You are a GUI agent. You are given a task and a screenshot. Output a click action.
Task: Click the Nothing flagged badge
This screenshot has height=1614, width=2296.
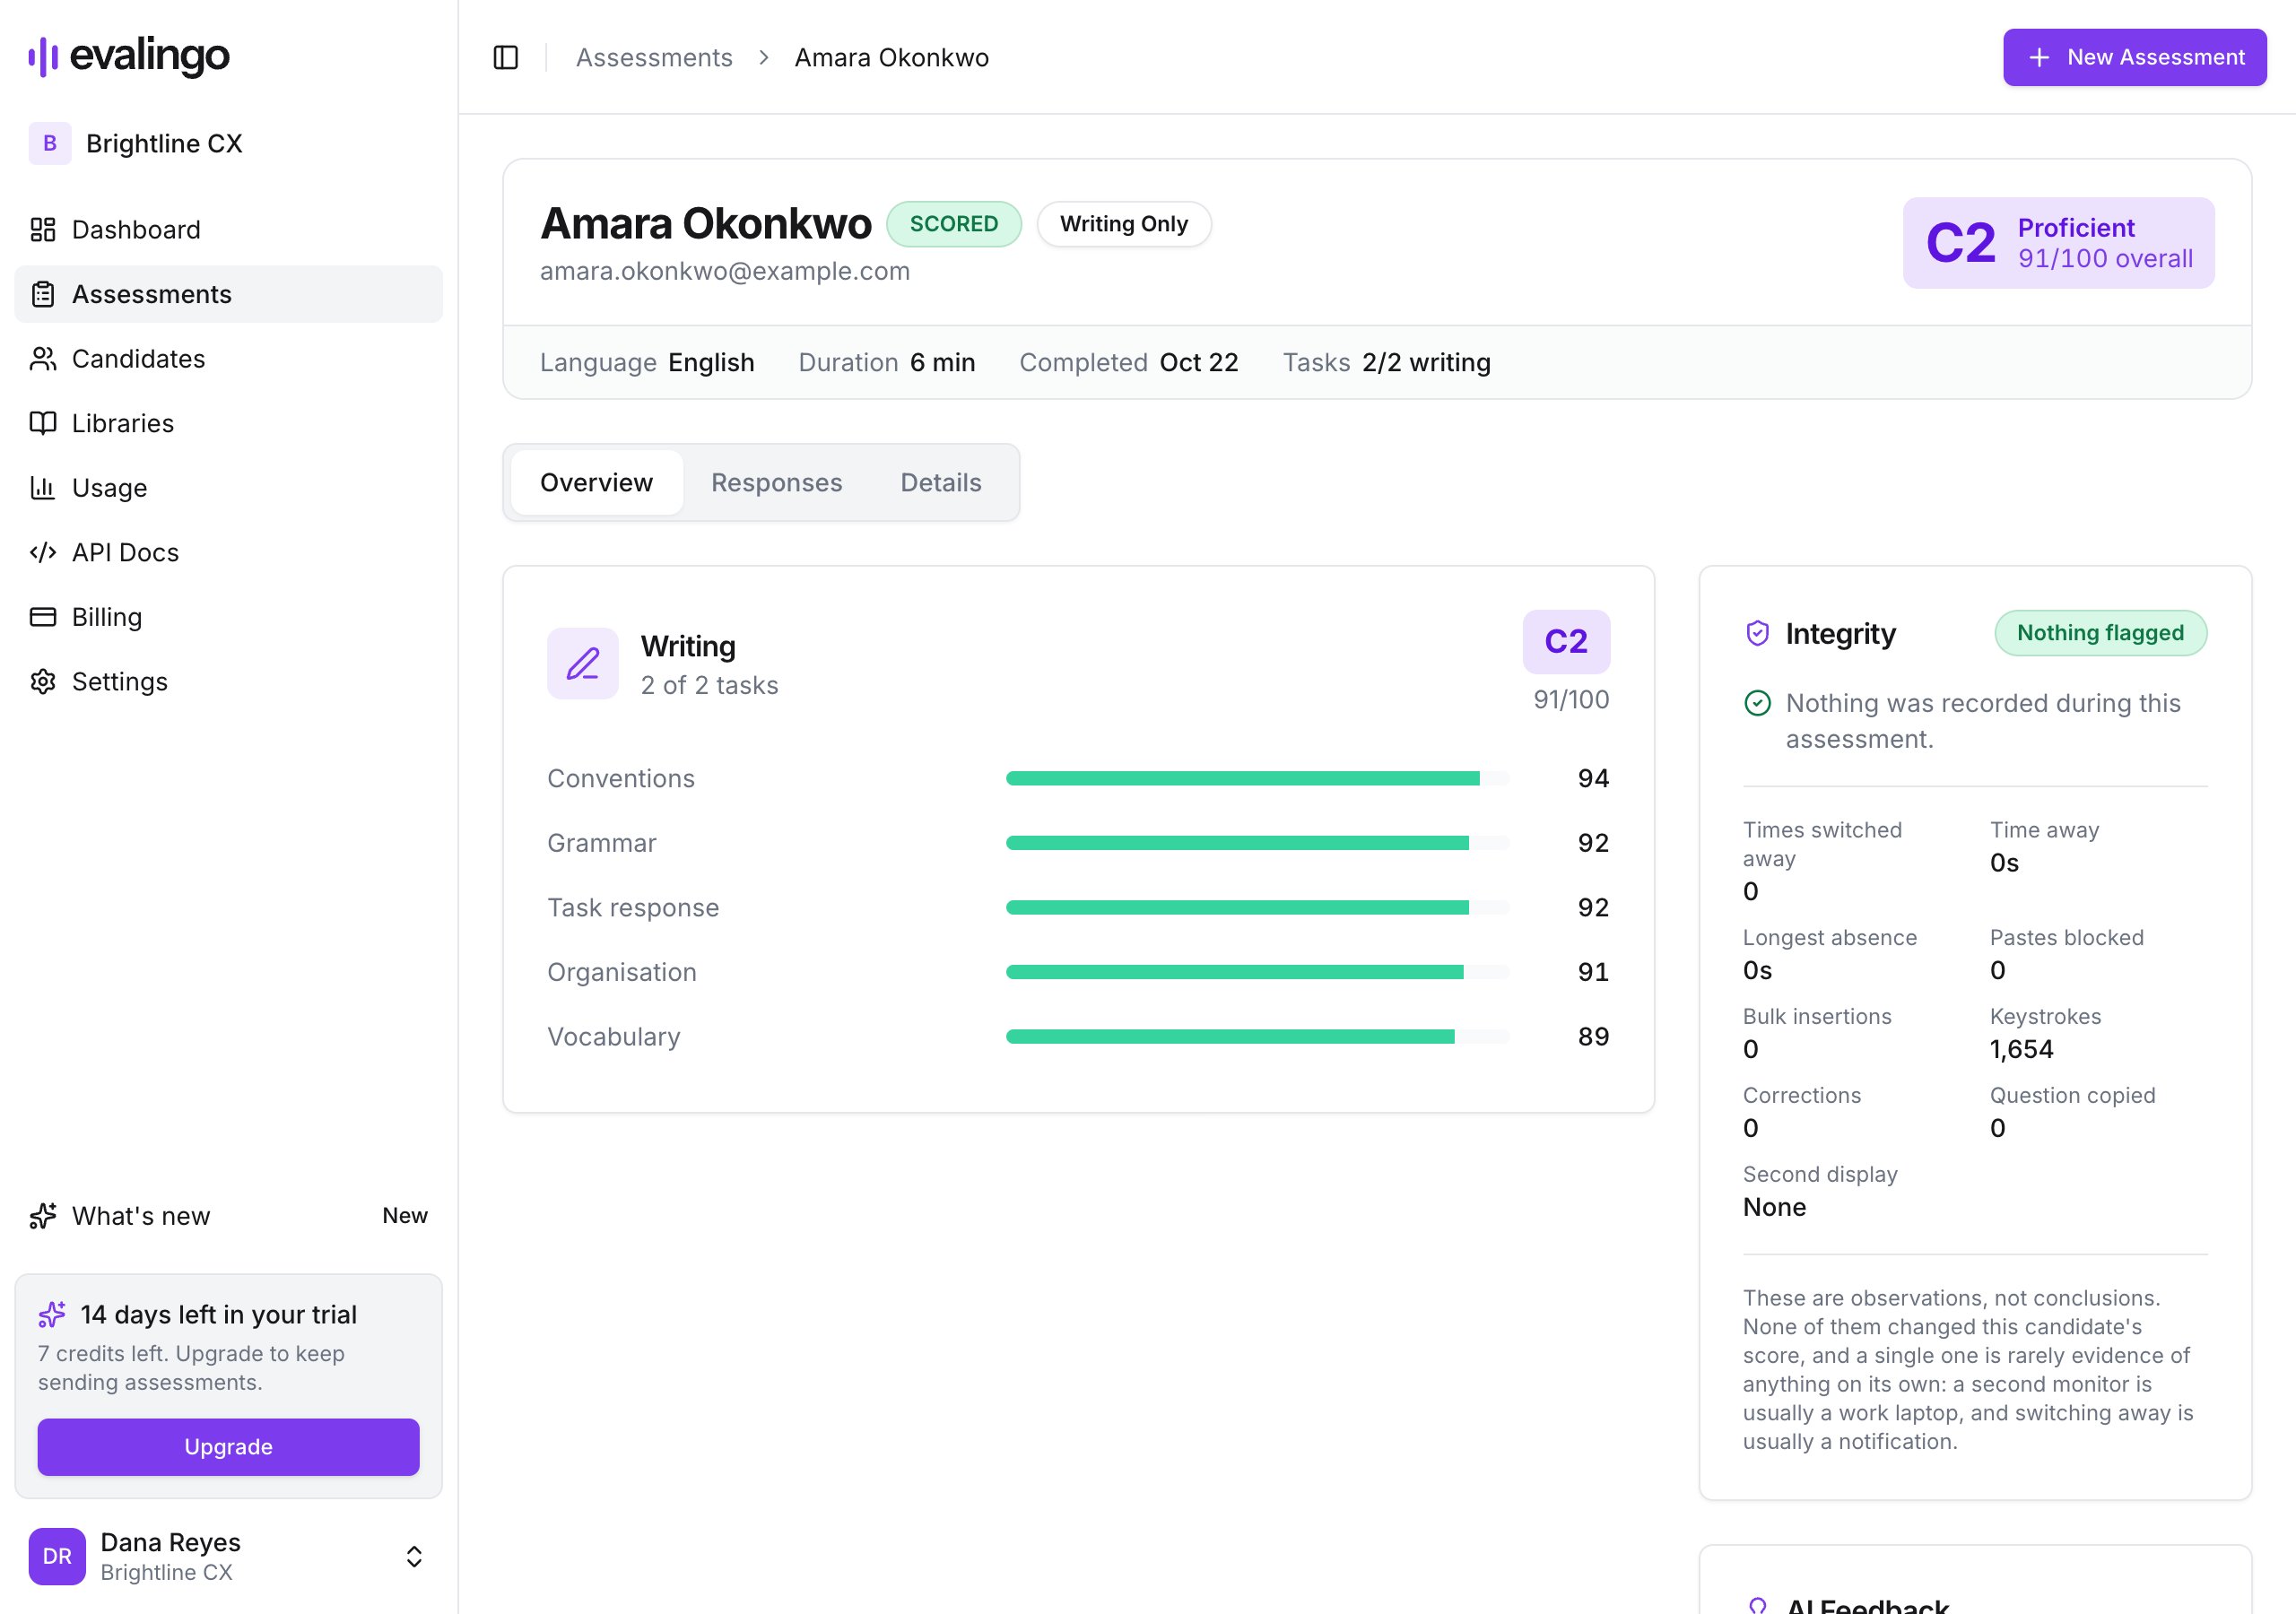point(2100,633)
